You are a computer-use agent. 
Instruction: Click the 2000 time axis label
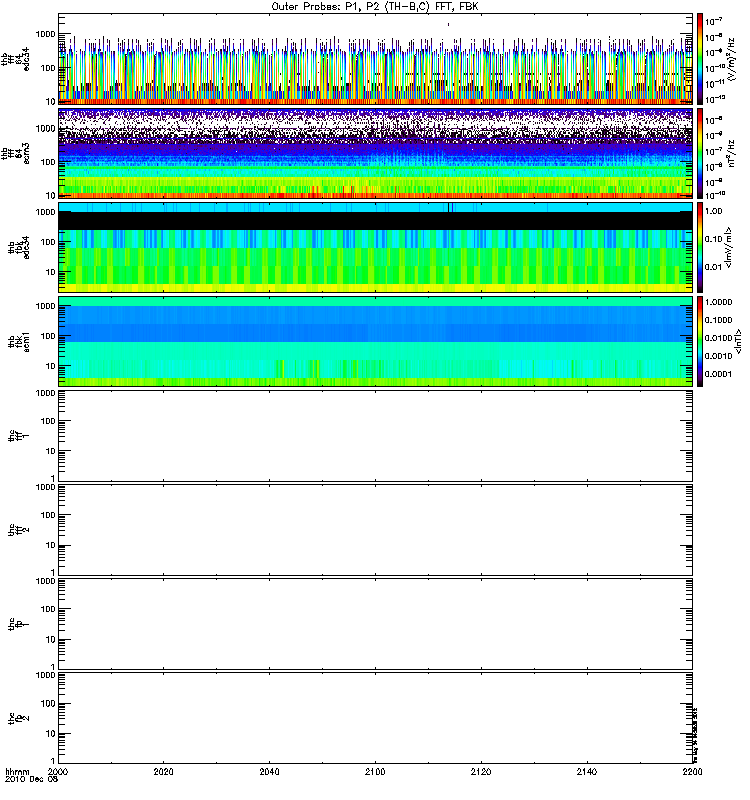tap(59, 771)
